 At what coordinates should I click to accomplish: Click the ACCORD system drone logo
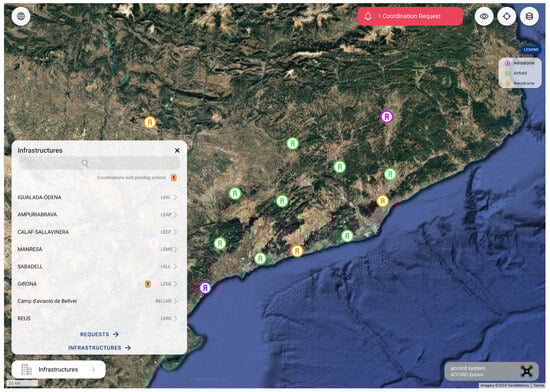(x=526, y=371)
